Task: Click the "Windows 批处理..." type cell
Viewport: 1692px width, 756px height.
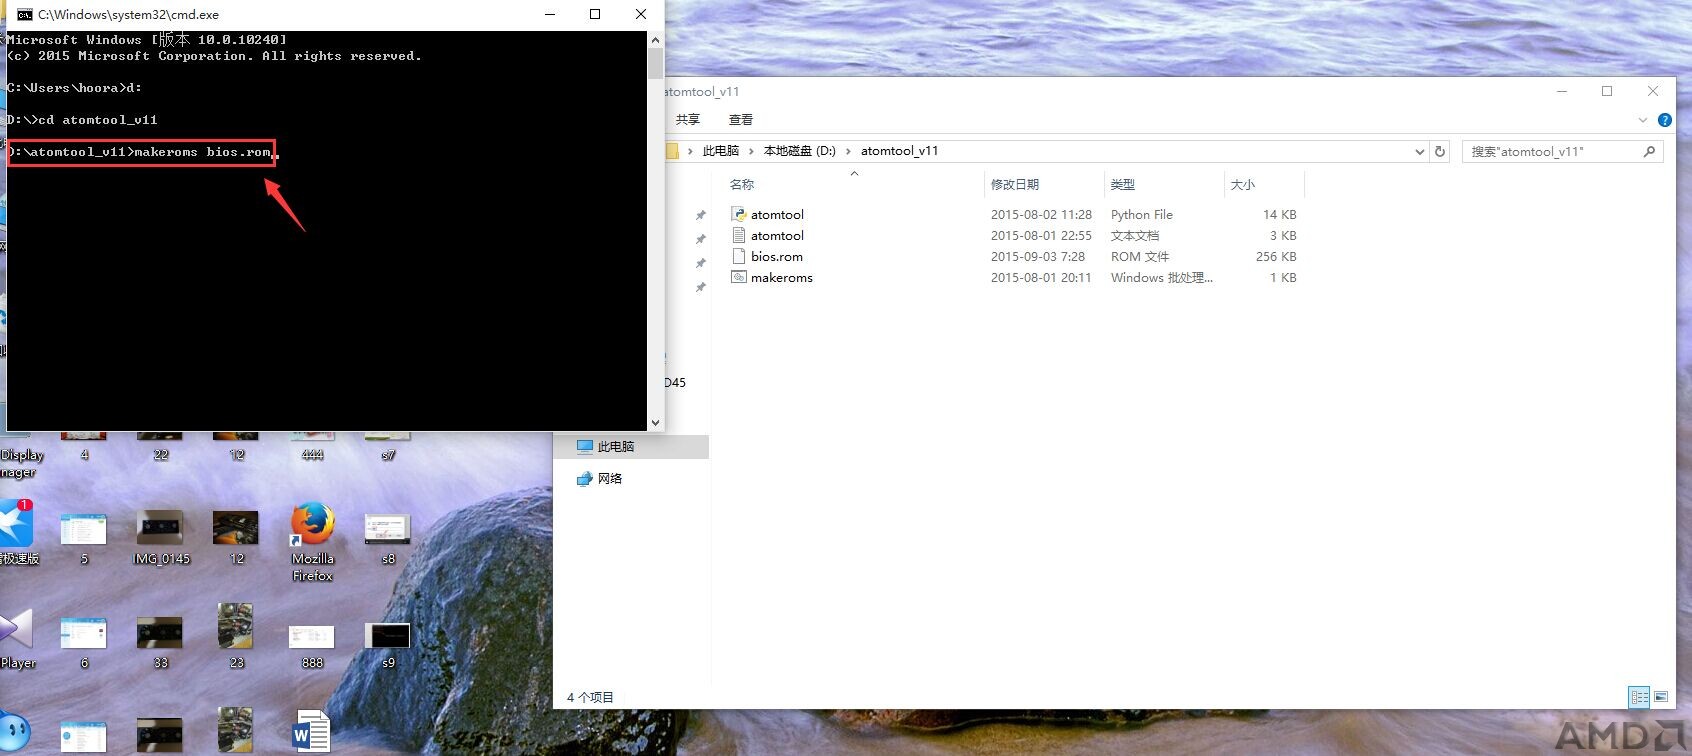Action: (1161, 277)
